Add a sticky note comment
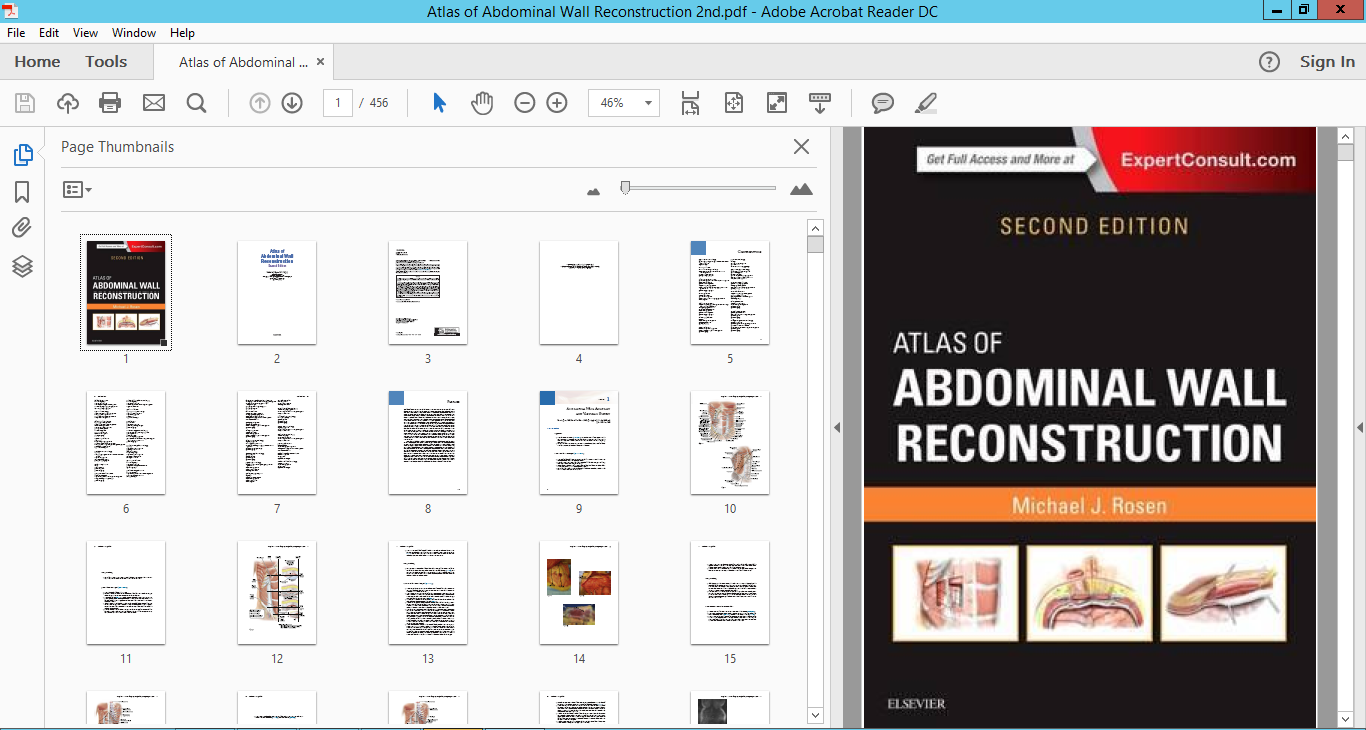The width and height of the screenshot is (1366, 730). click(882, 103)
